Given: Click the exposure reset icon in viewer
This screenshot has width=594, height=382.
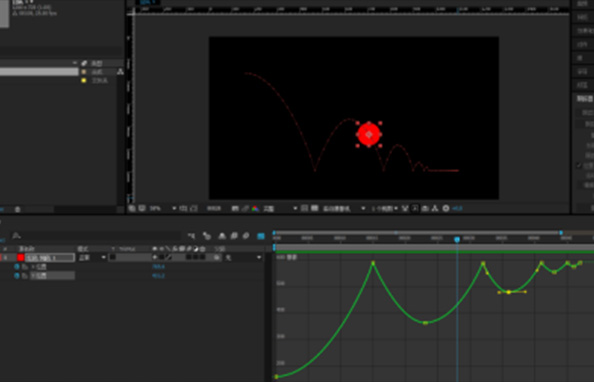Looking at the screenshot, I should click(x=446, y=208).
